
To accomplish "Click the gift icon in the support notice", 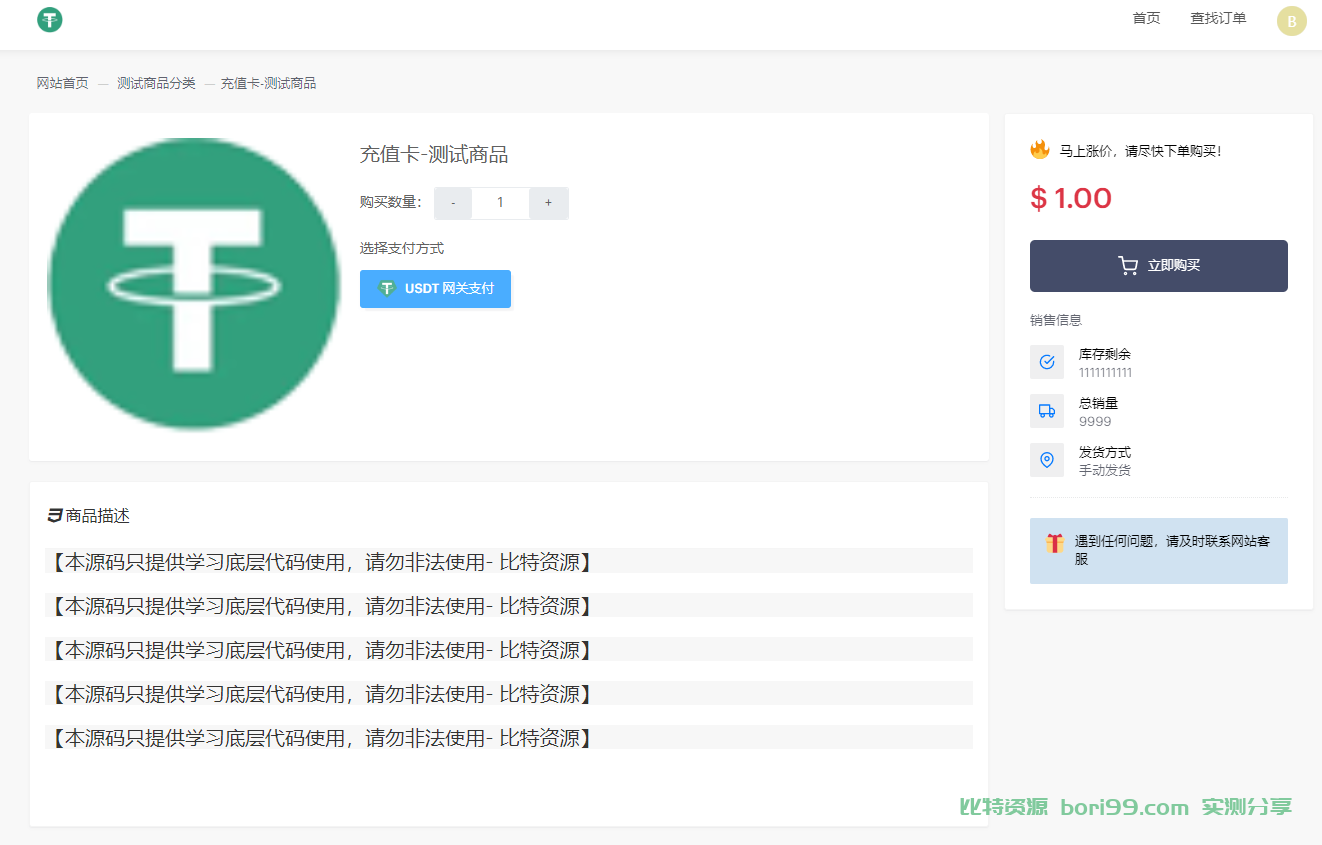I will click(1055, 543).
